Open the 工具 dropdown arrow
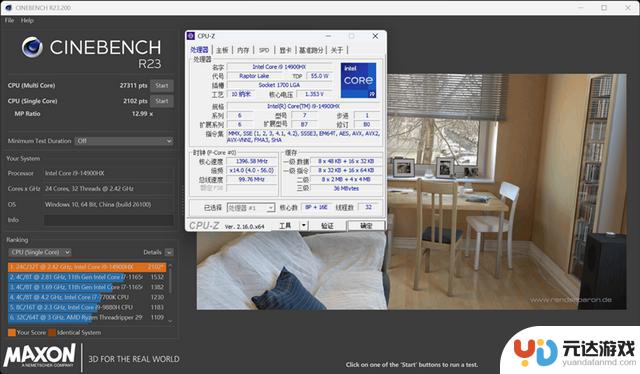This screenshot has width=640, height=374. click(x=304, y=225)
